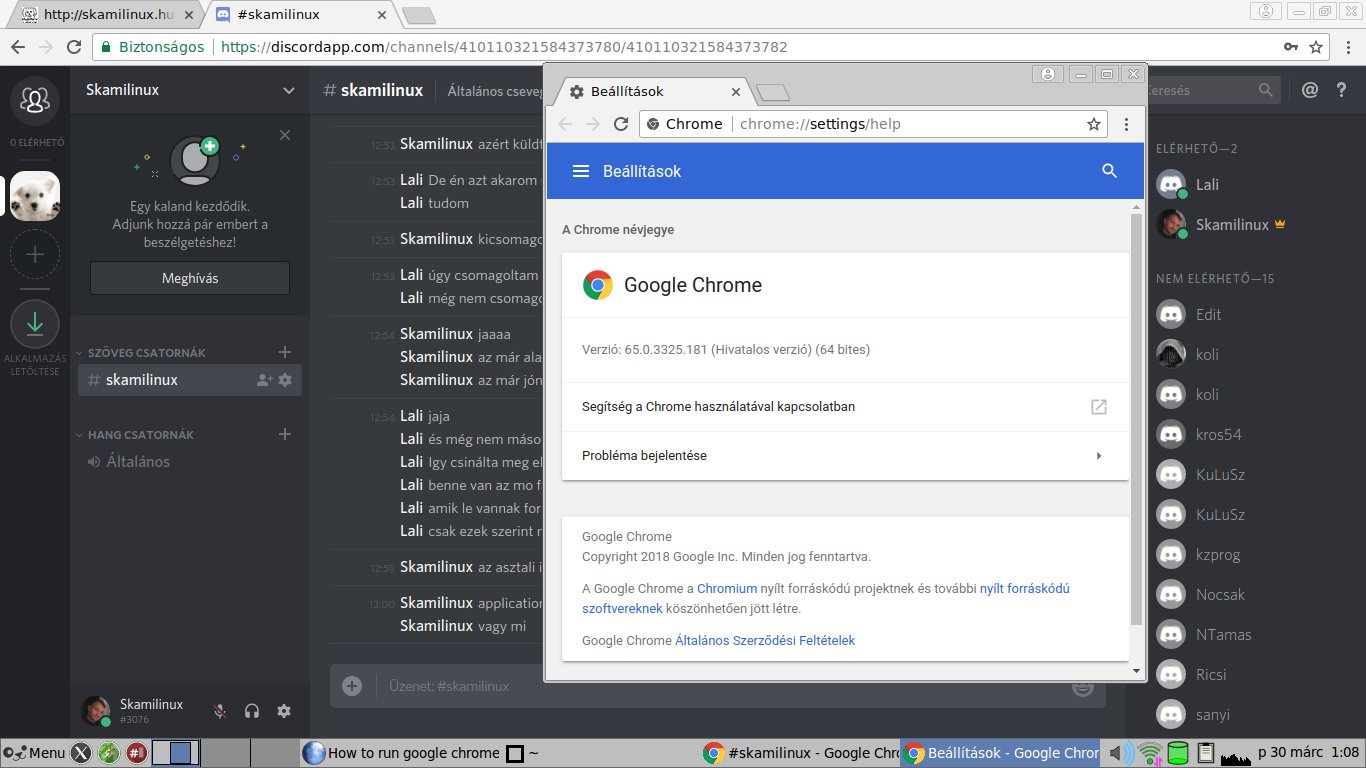The image size is (1366, 768).
Task: Click the Biztonságos secure site indicator
Action: pos(154,47)
